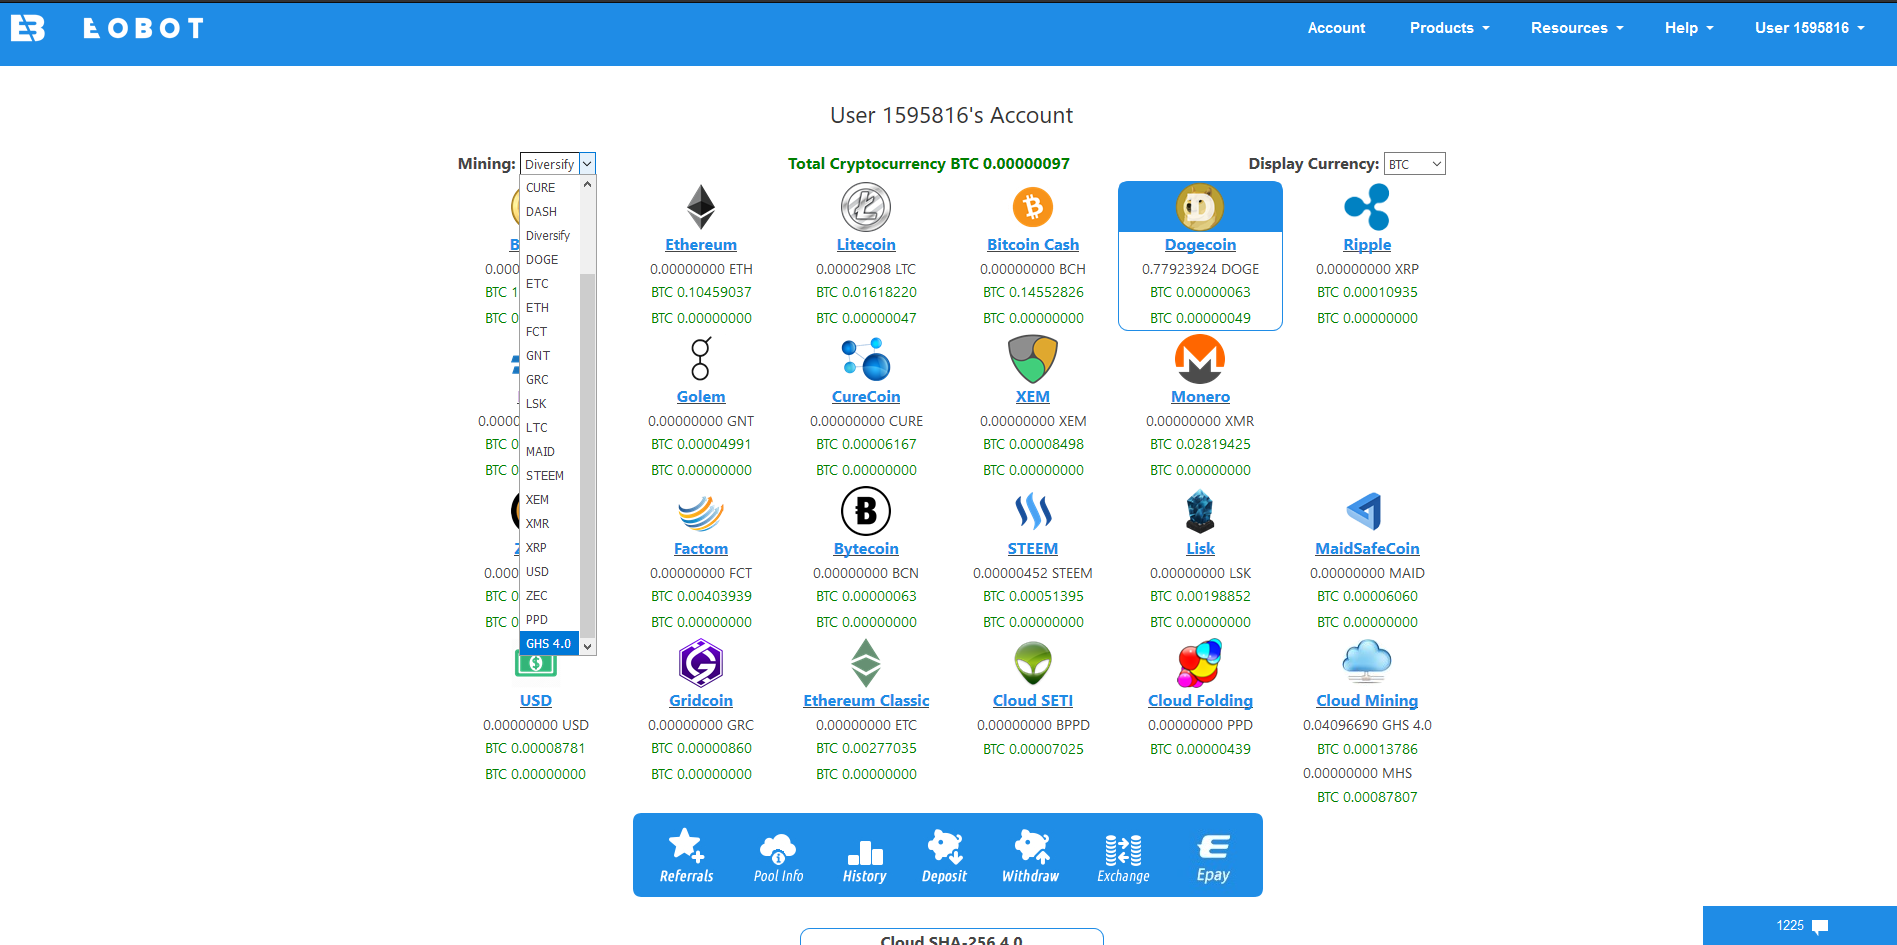Select CURE in the Mining list
Screen dimensions: 1897x945
pyautogui.click(x=549, y=188)
